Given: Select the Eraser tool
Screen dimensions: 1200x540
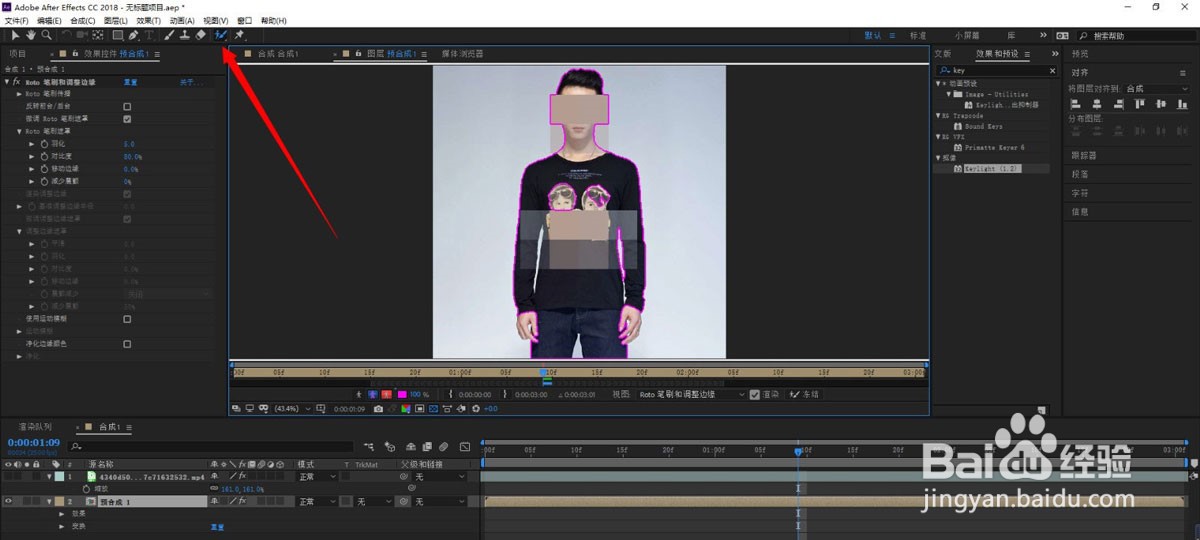Looking at the screenshot, I should pos(200,35).
